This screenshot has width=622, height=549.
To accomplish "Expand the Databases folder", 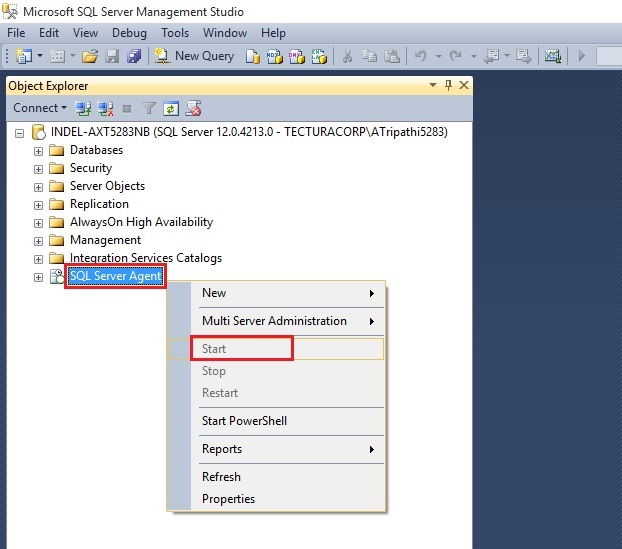I will click(39, 150).
